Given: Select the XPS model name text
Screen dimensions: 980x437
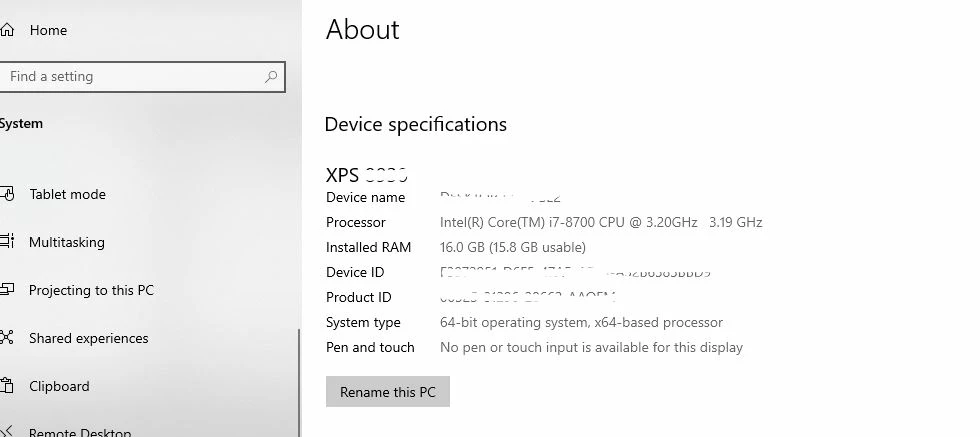Looking at the screenshot, I should 367,174.
